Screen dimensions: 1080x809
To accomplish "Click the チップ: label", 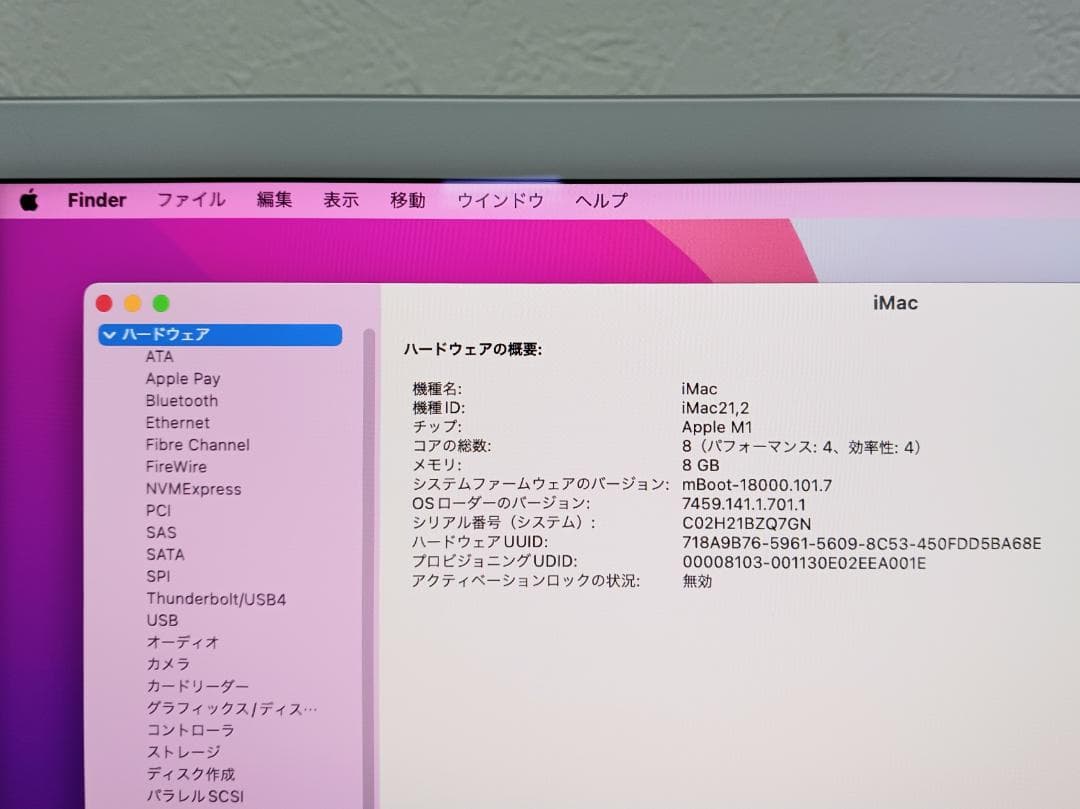I will [437, 427].
